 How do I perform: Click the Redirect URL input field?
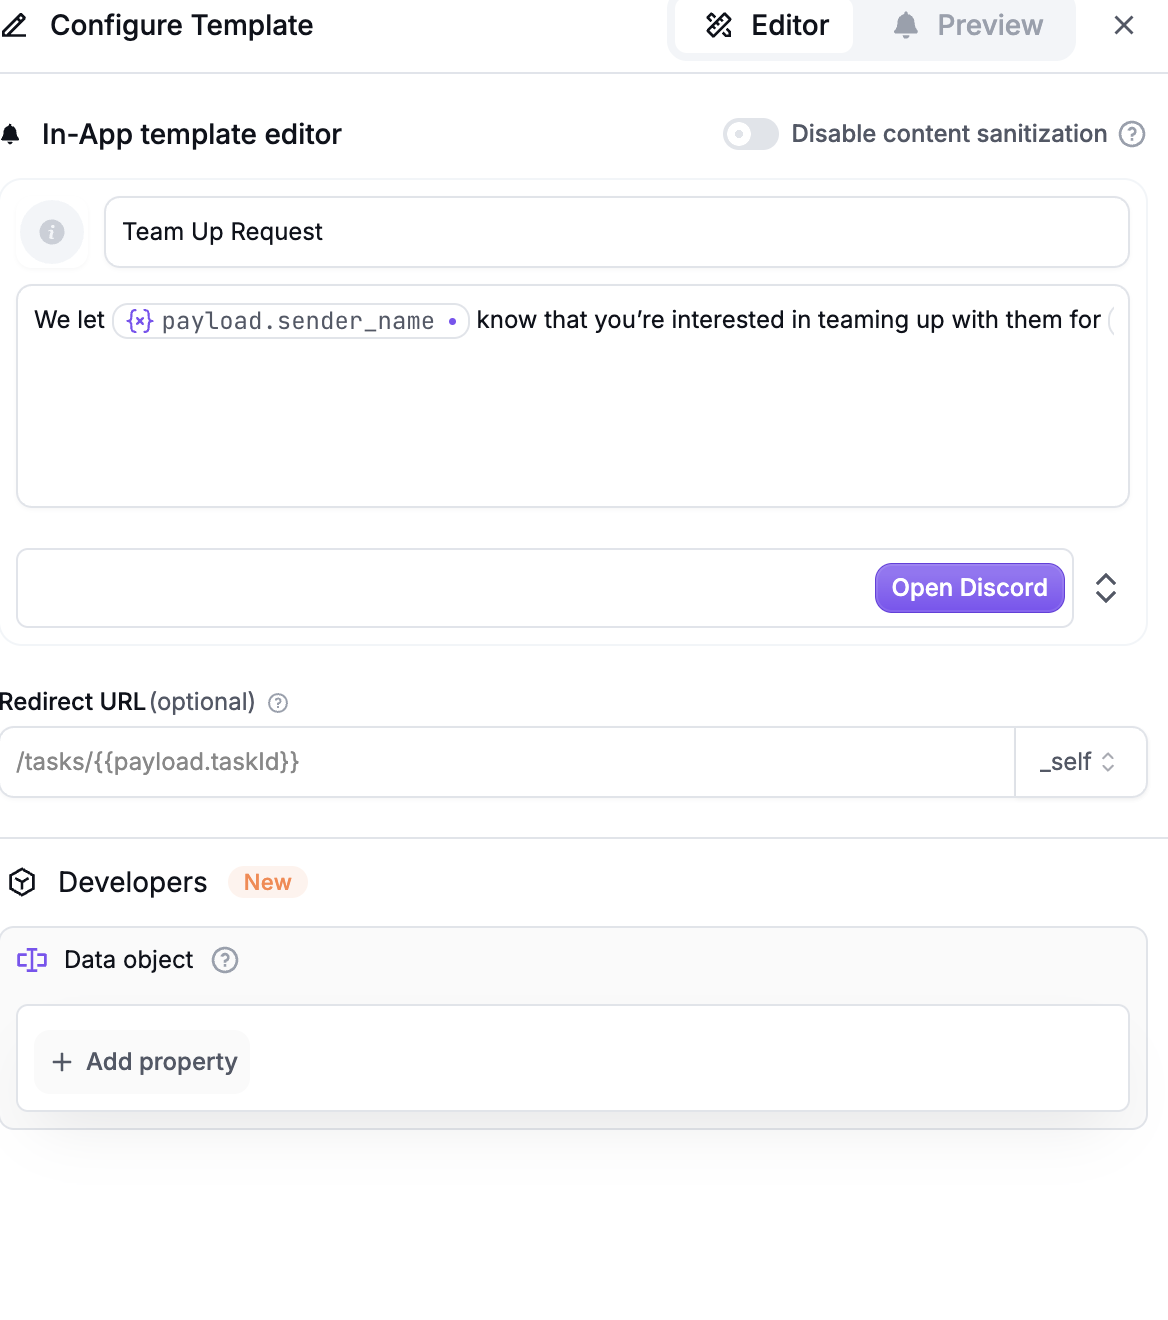[x=507, y=762]
